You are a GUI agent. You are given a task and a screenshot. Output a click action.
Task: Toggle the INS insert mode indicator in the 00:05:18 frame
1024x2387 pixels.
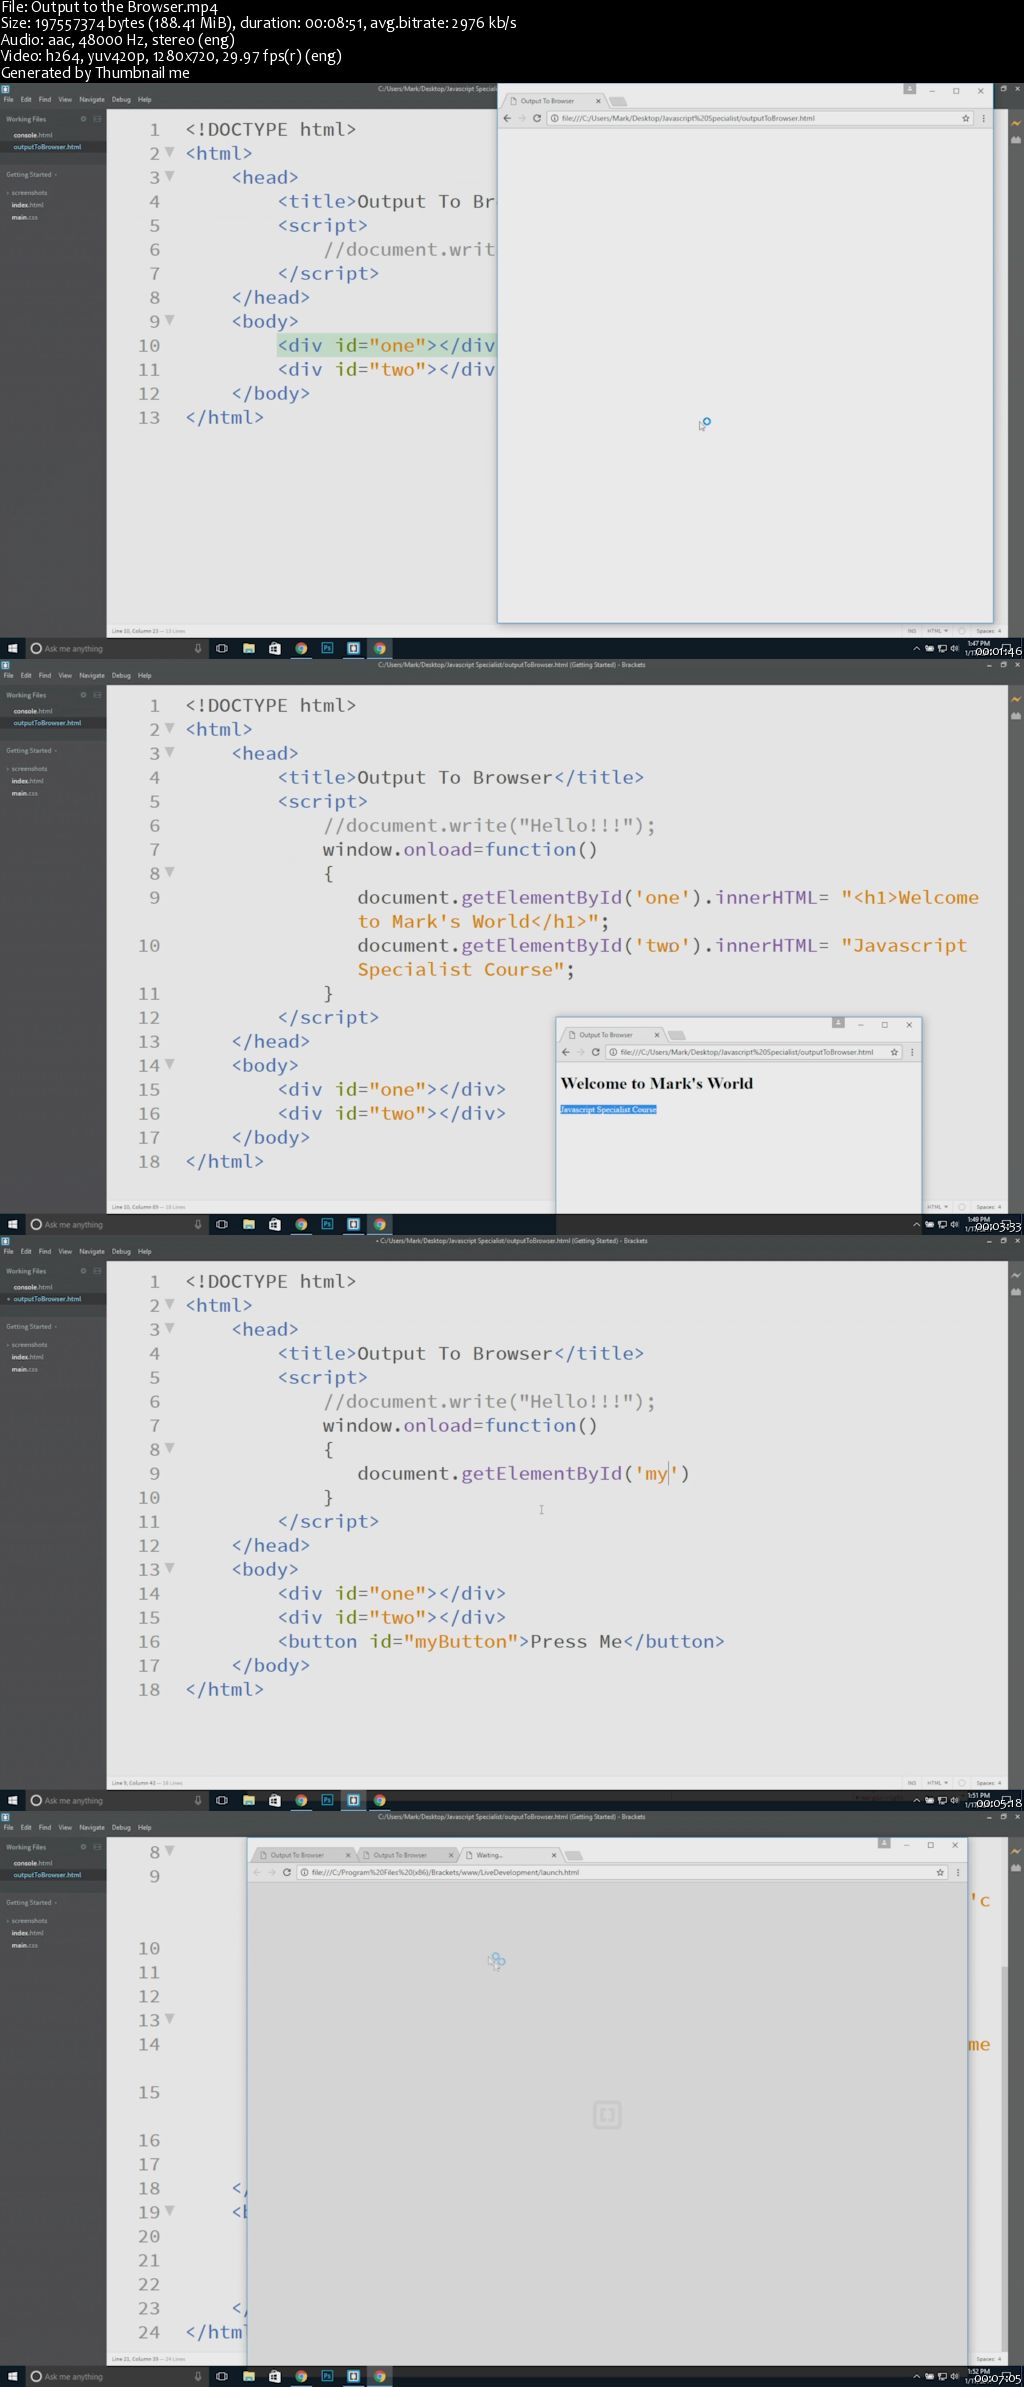click(x=911, y=1782)
